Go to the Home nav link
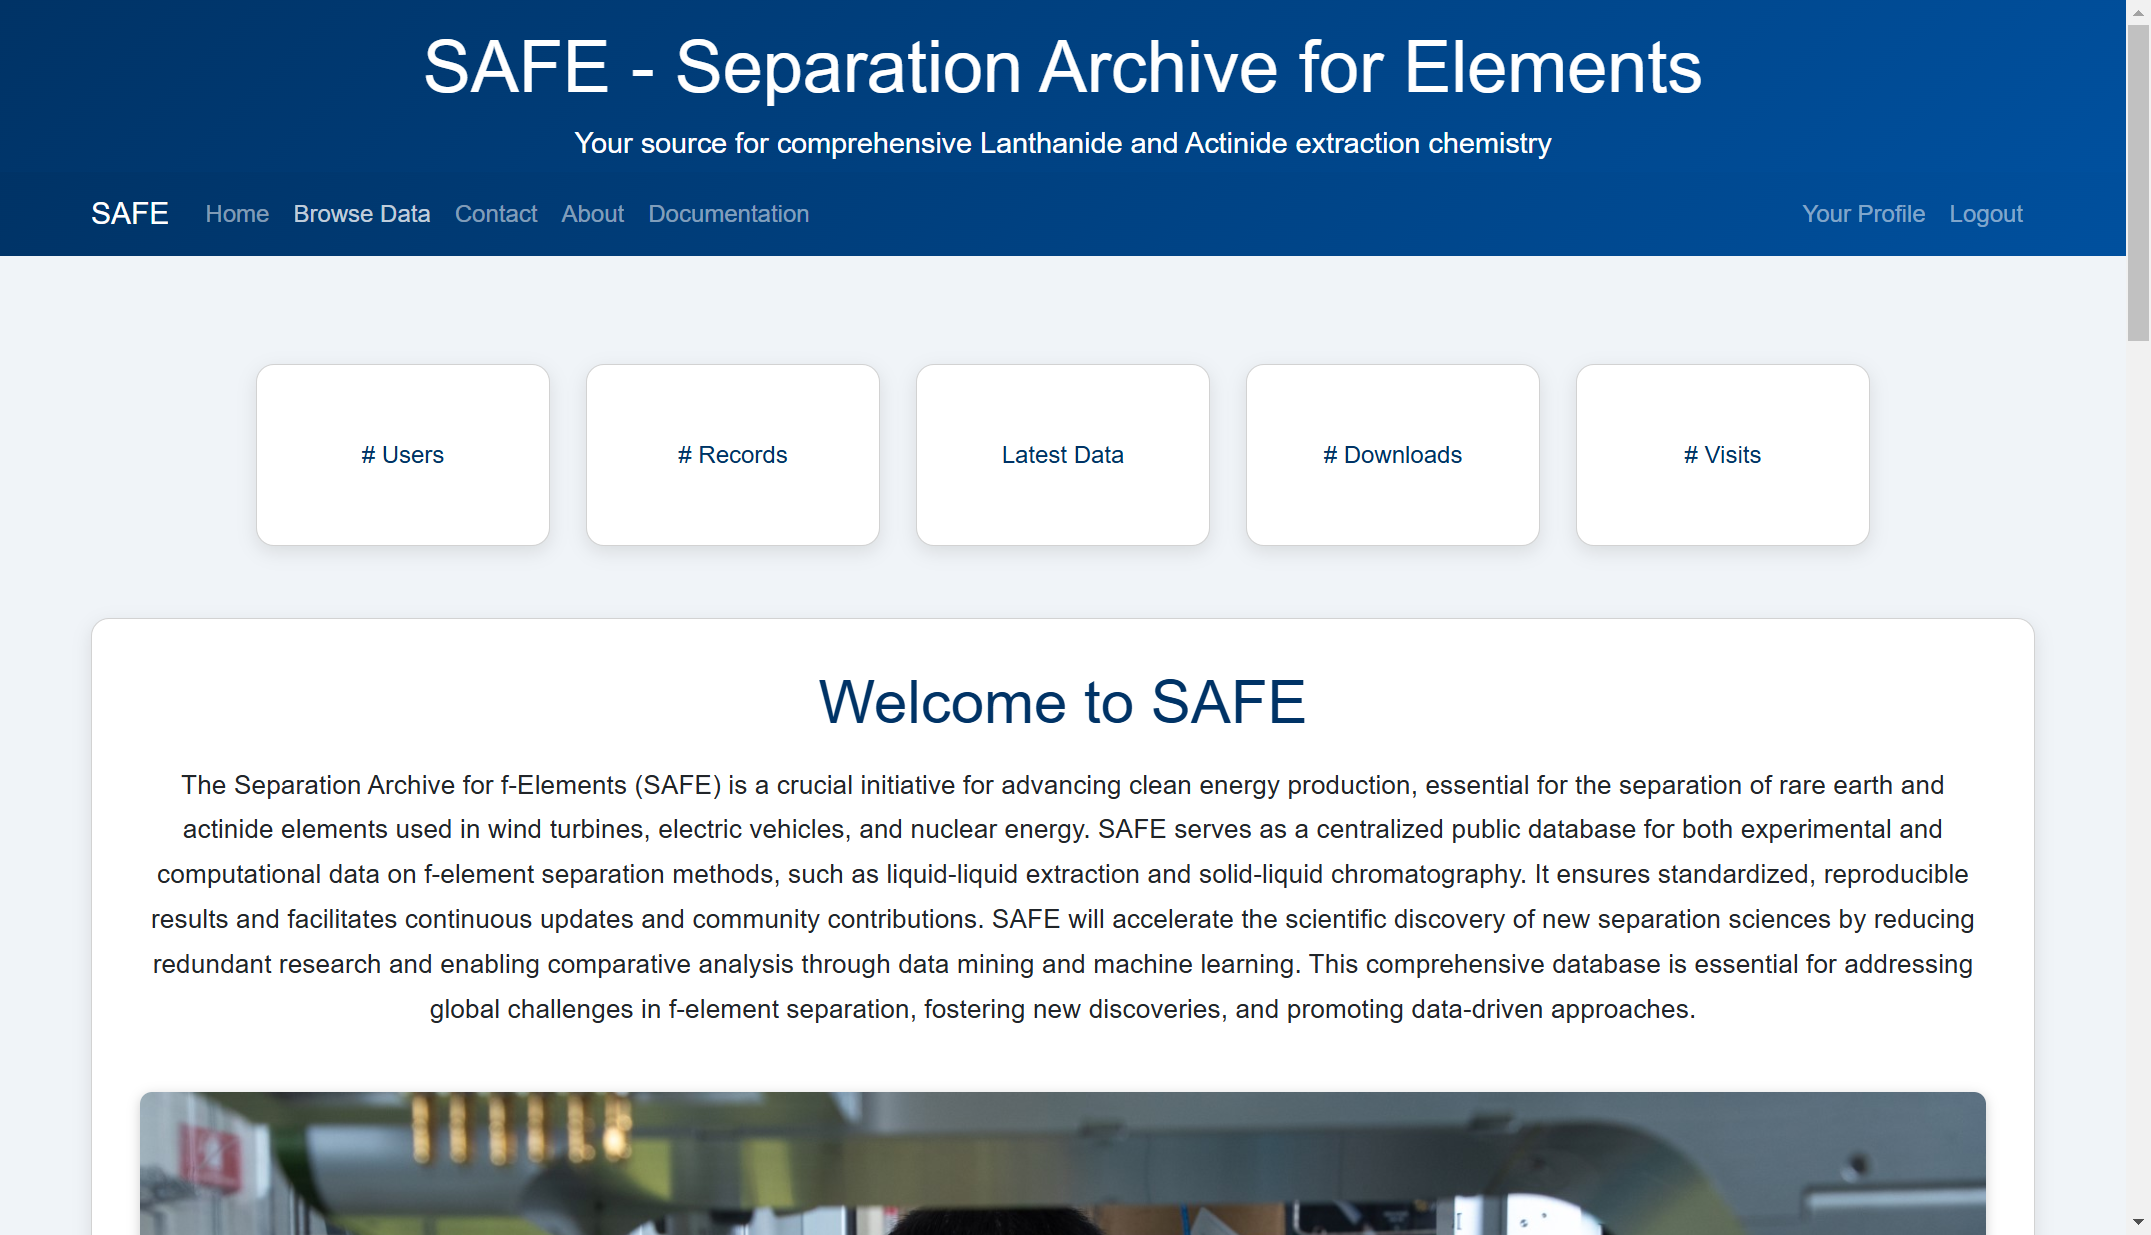This screenshot has height=1235, width=2151. point(237,214)
